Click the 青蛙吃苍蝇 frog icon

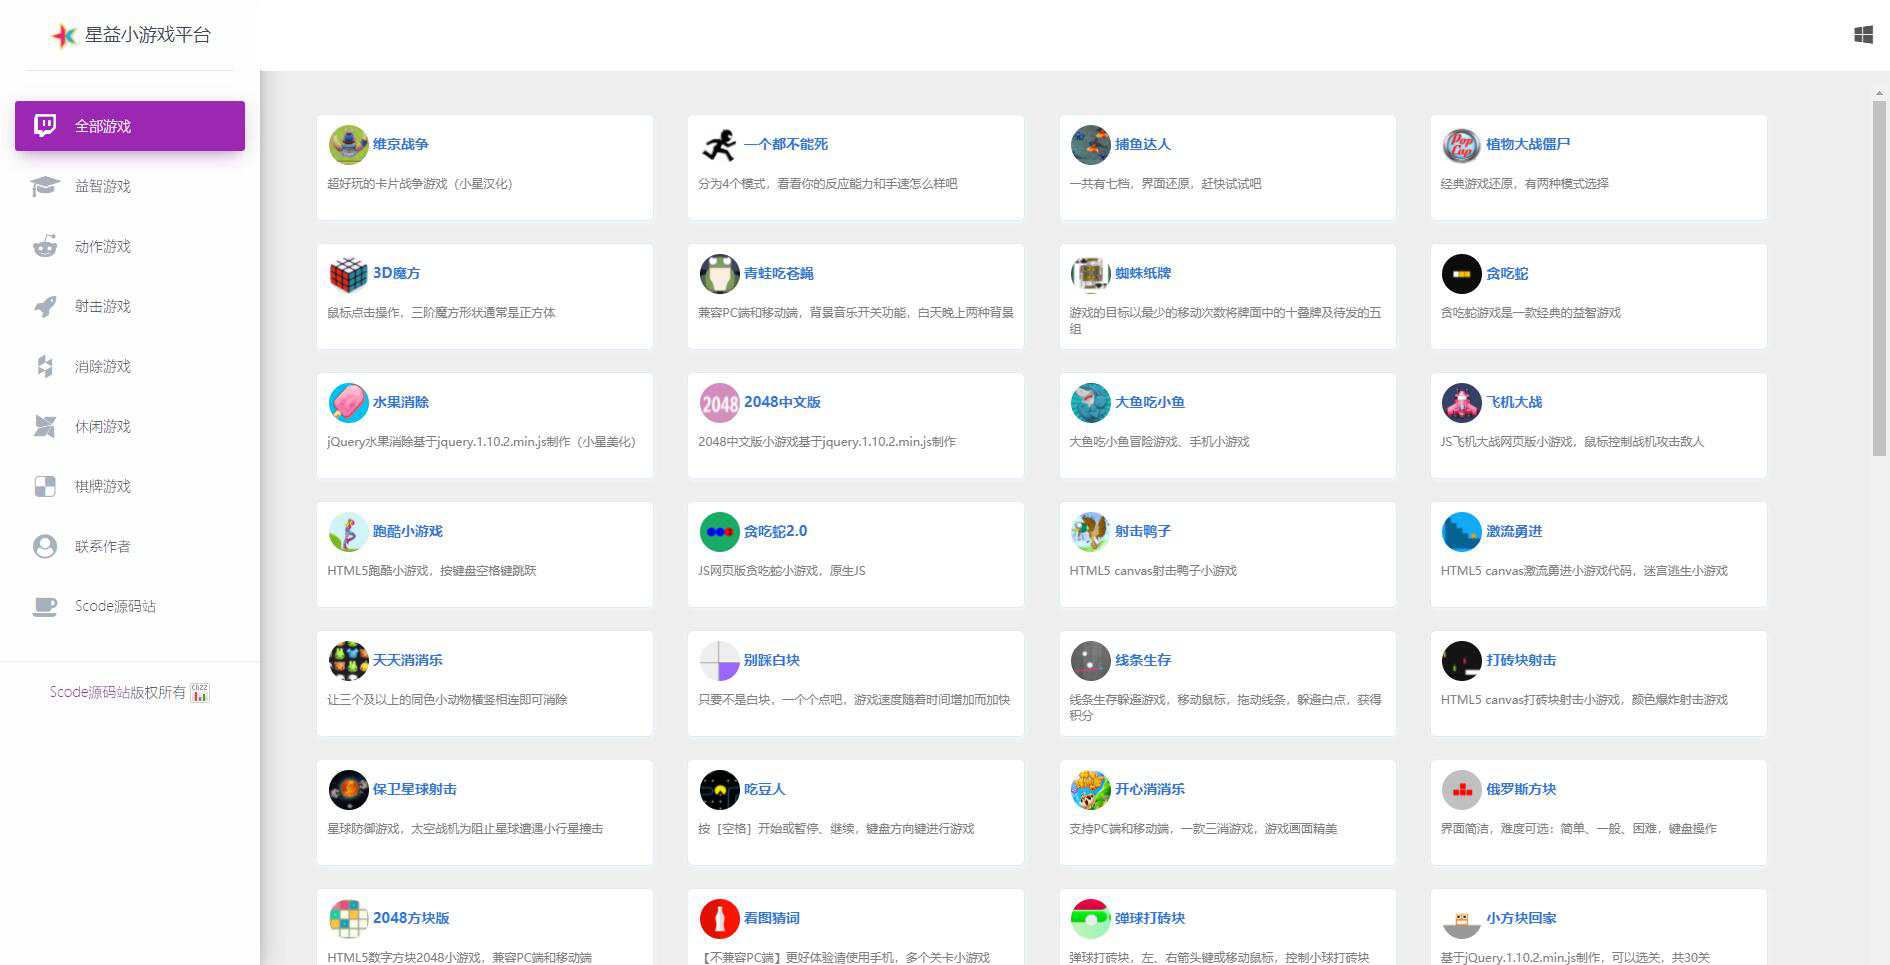click(719, 274)
